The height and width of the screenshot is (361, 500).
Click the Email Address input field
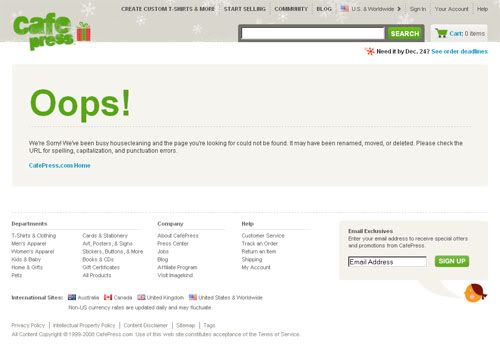point(387,262)
